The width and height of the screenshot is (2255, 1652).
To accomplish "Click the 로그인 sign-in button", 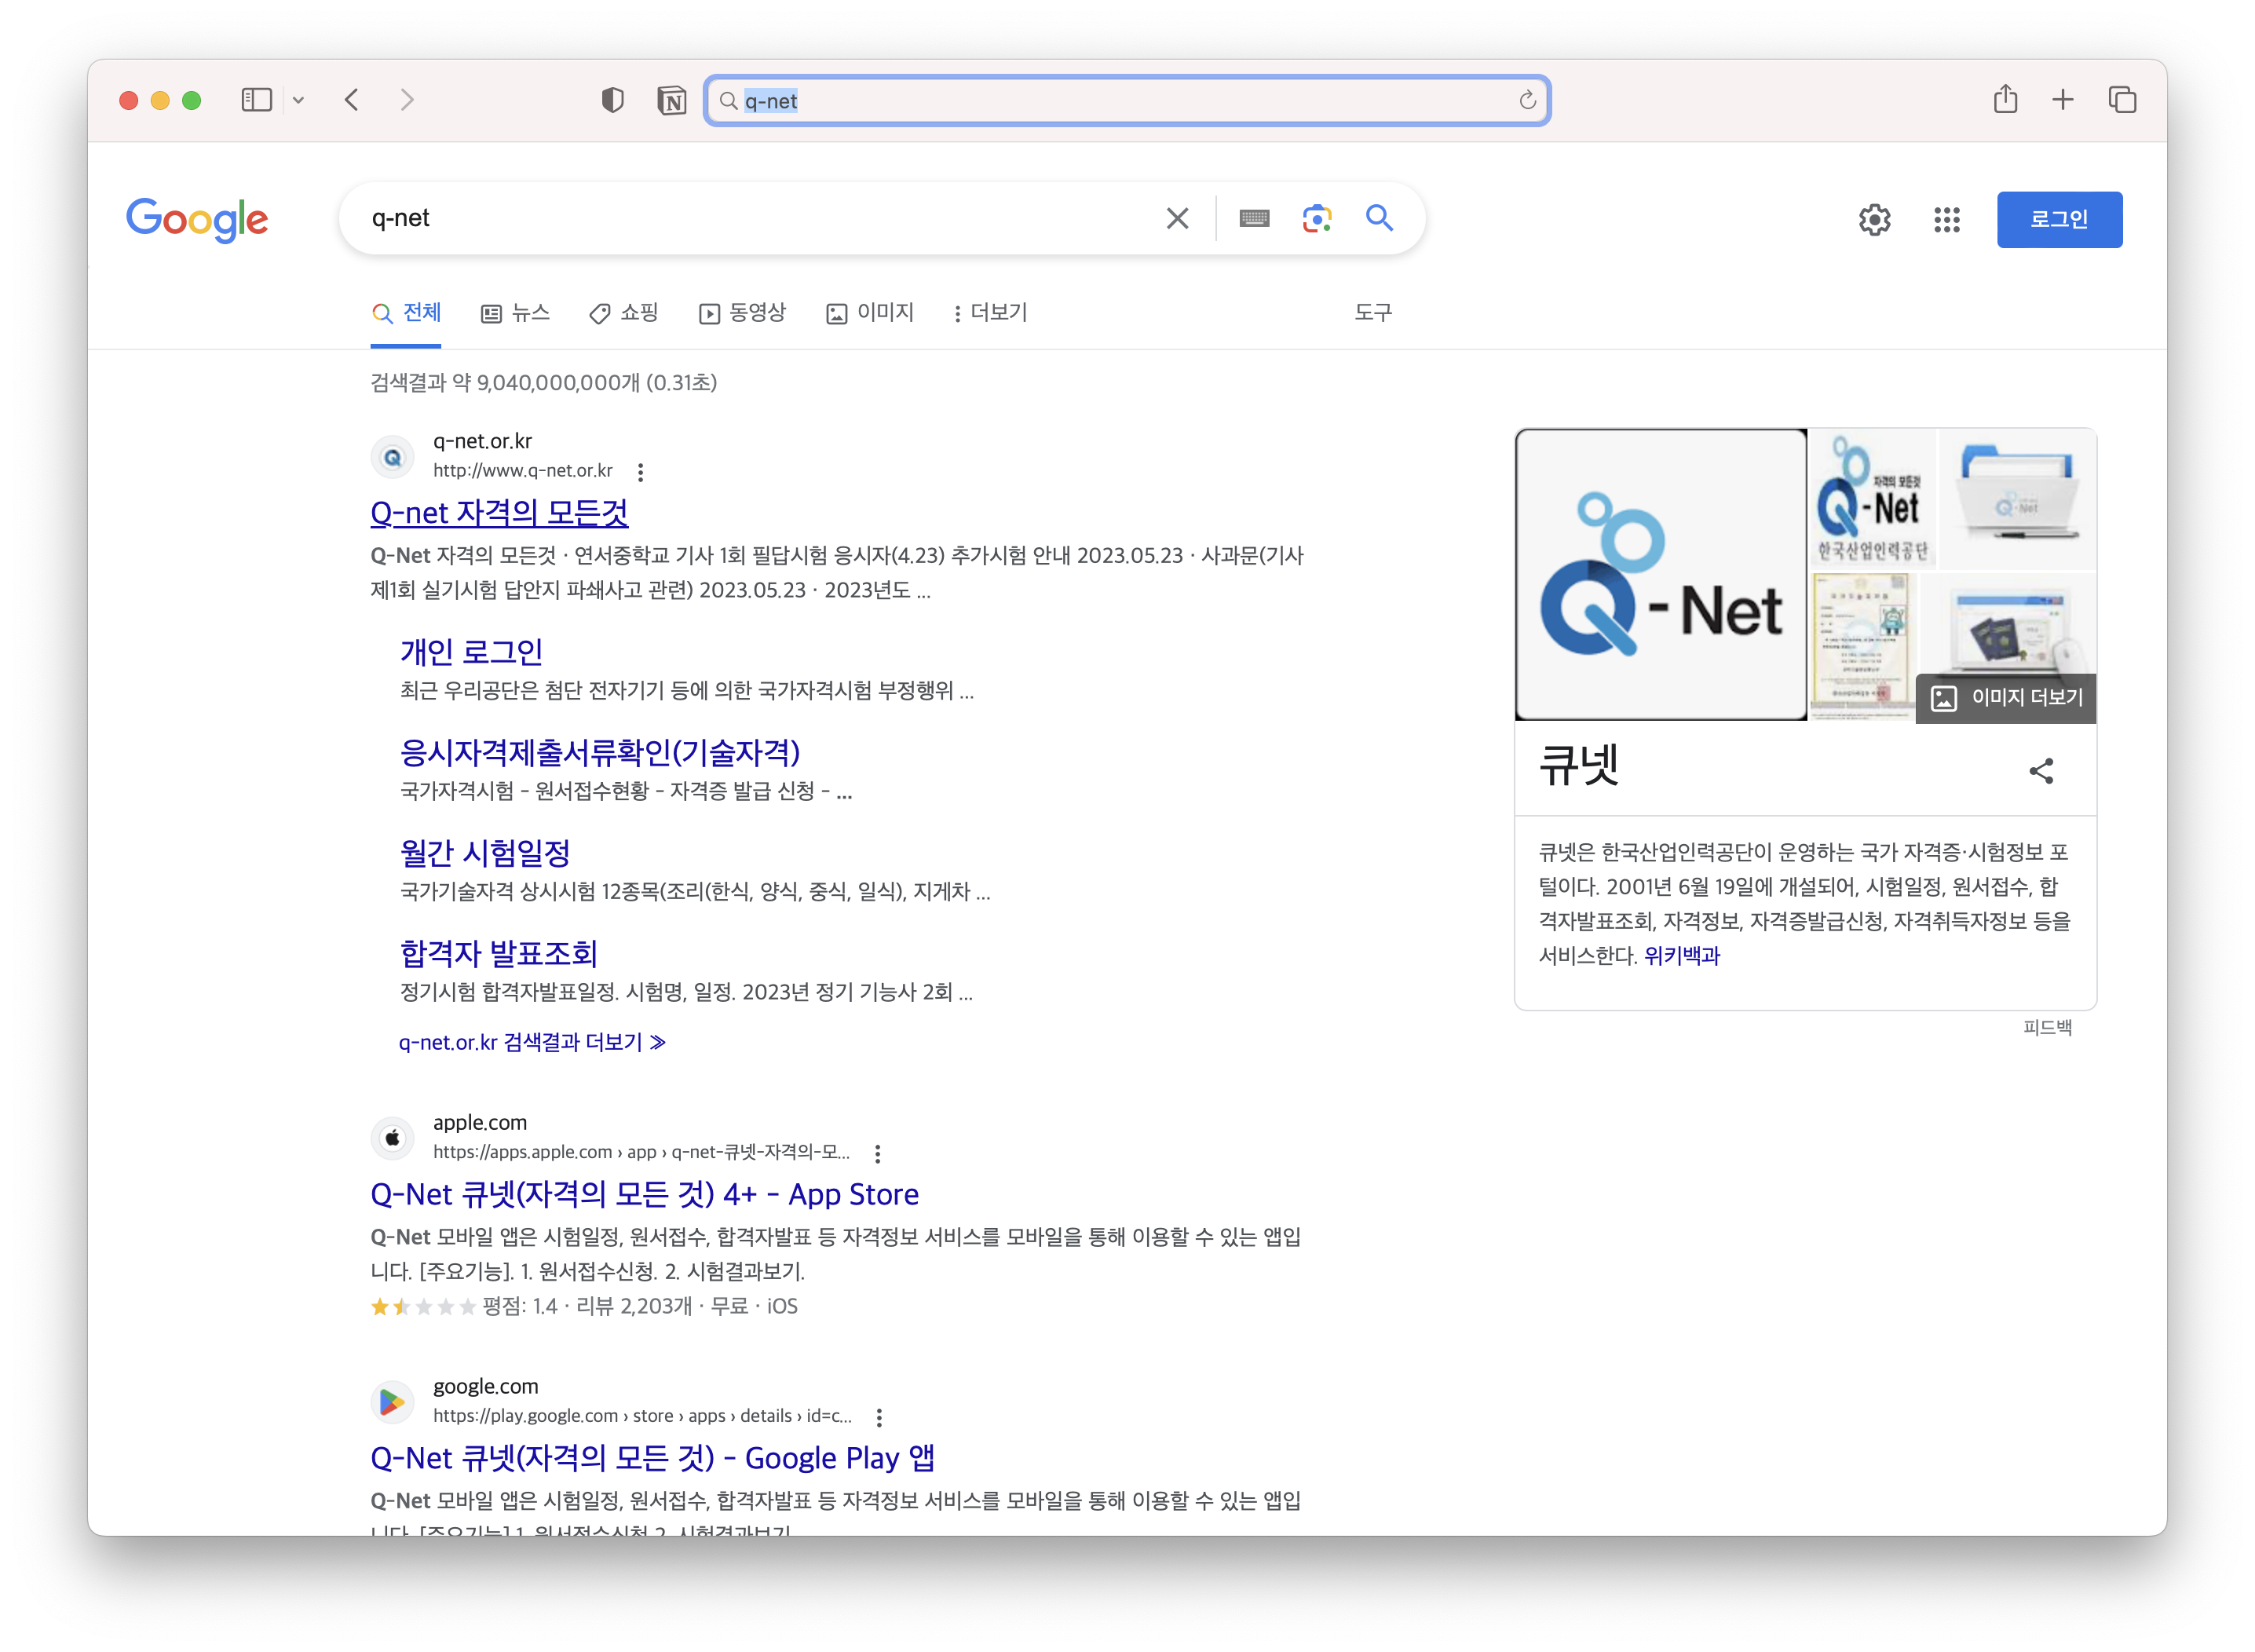I will pyautogui.click(x=2059, y=220).
